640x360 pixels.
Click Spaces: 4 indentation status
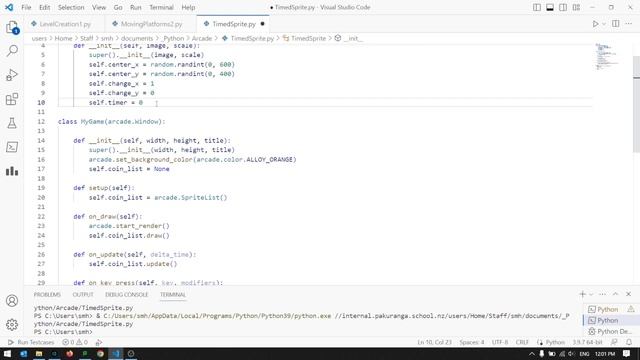[x=472, y=342]
